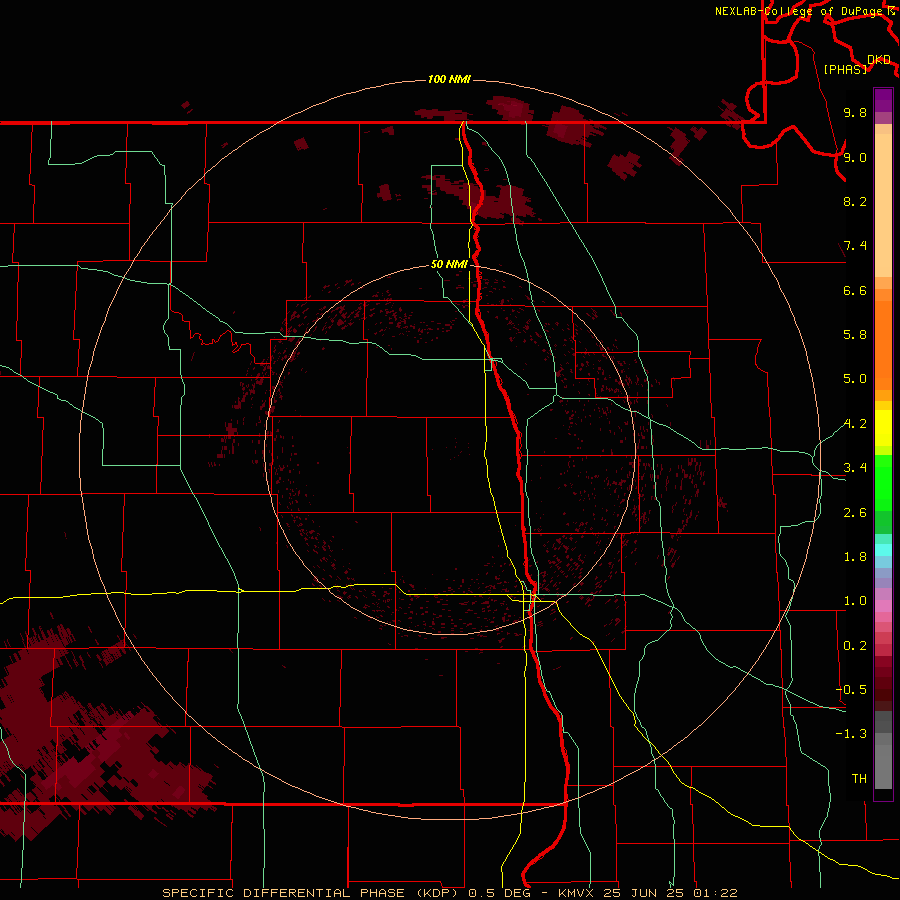
Task: Click the [PHAS] units label
Action: click(x=845, y=70)
